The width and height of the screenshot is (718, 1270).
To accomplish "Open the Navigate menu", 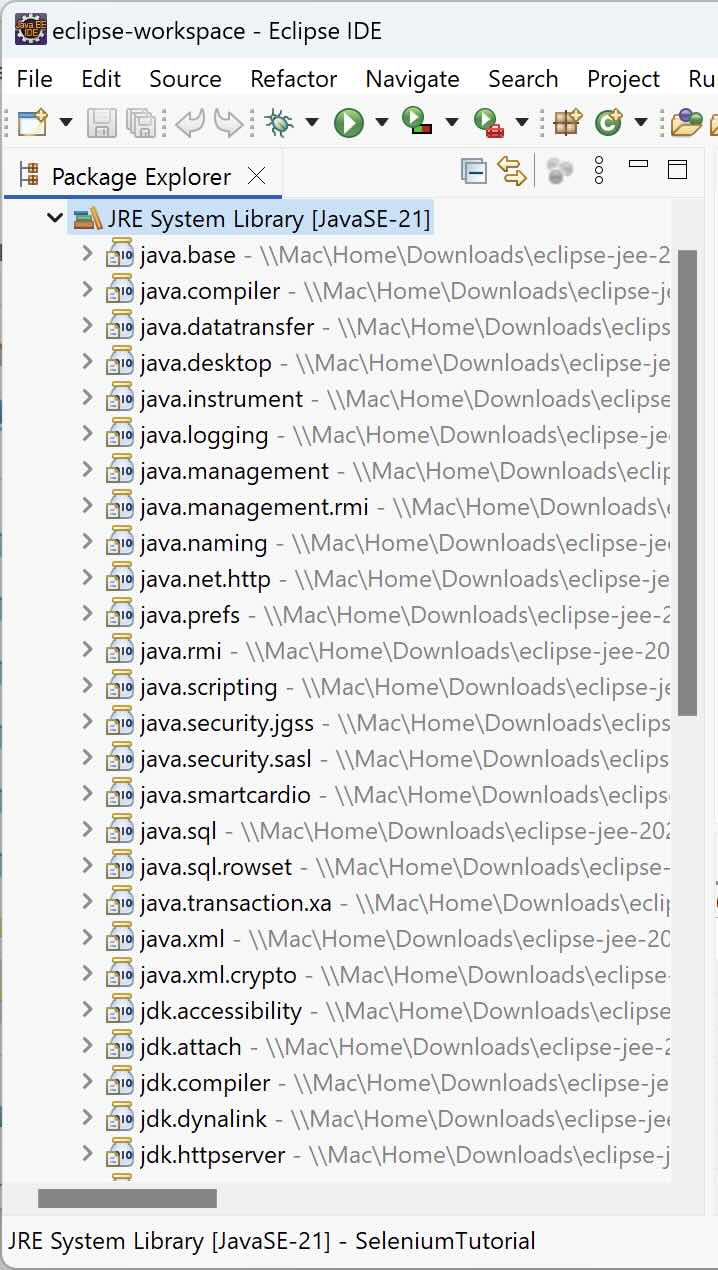I will point(412,79).
